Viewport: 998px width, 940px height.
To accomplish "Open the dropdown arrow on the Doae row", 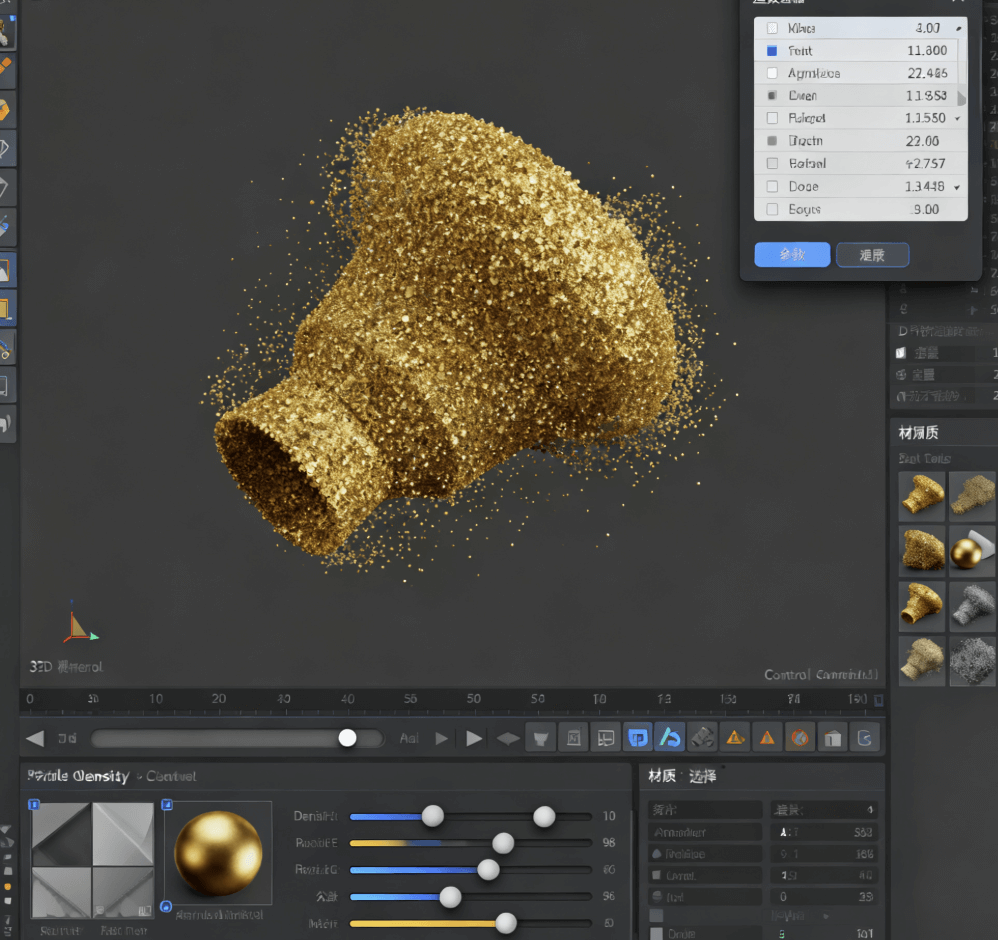I will click(x=957, y=187).
